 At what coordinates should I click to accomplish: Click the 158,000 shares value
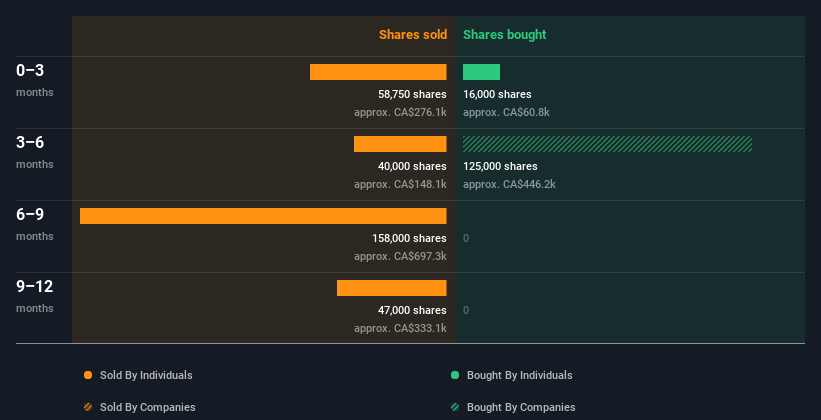(x=409, y=238)
